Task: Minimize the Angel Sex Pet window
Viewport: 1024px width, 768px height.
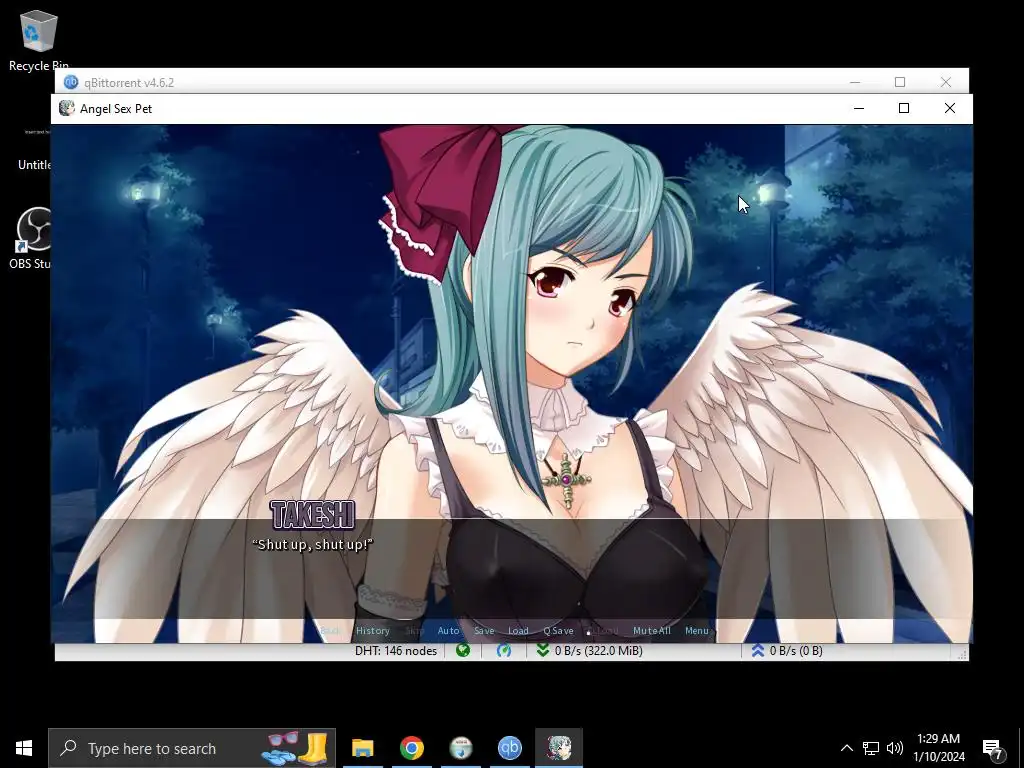Action: point(859,108)
